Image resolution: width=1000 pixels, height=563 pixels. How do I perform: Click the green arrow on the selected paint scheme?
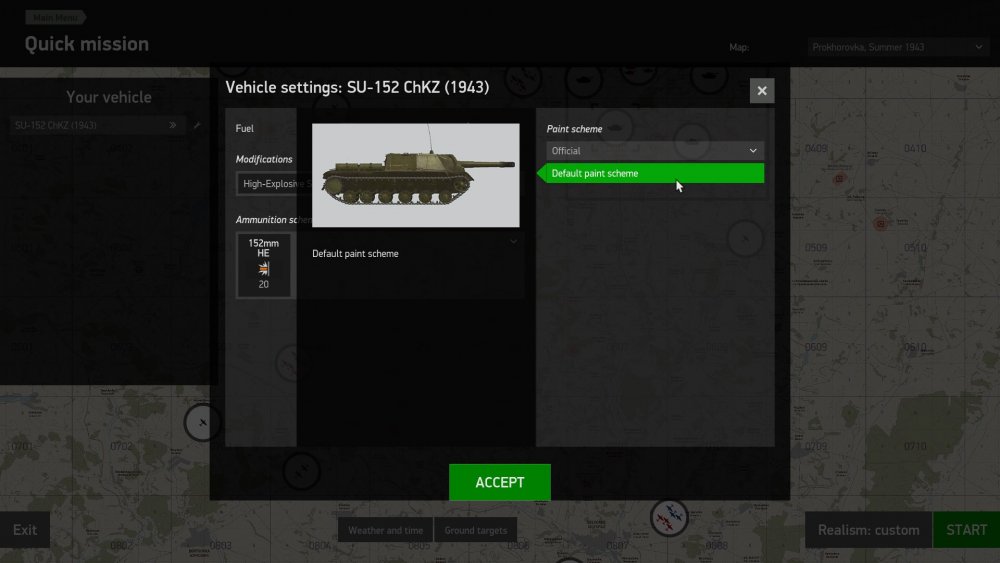541,173
